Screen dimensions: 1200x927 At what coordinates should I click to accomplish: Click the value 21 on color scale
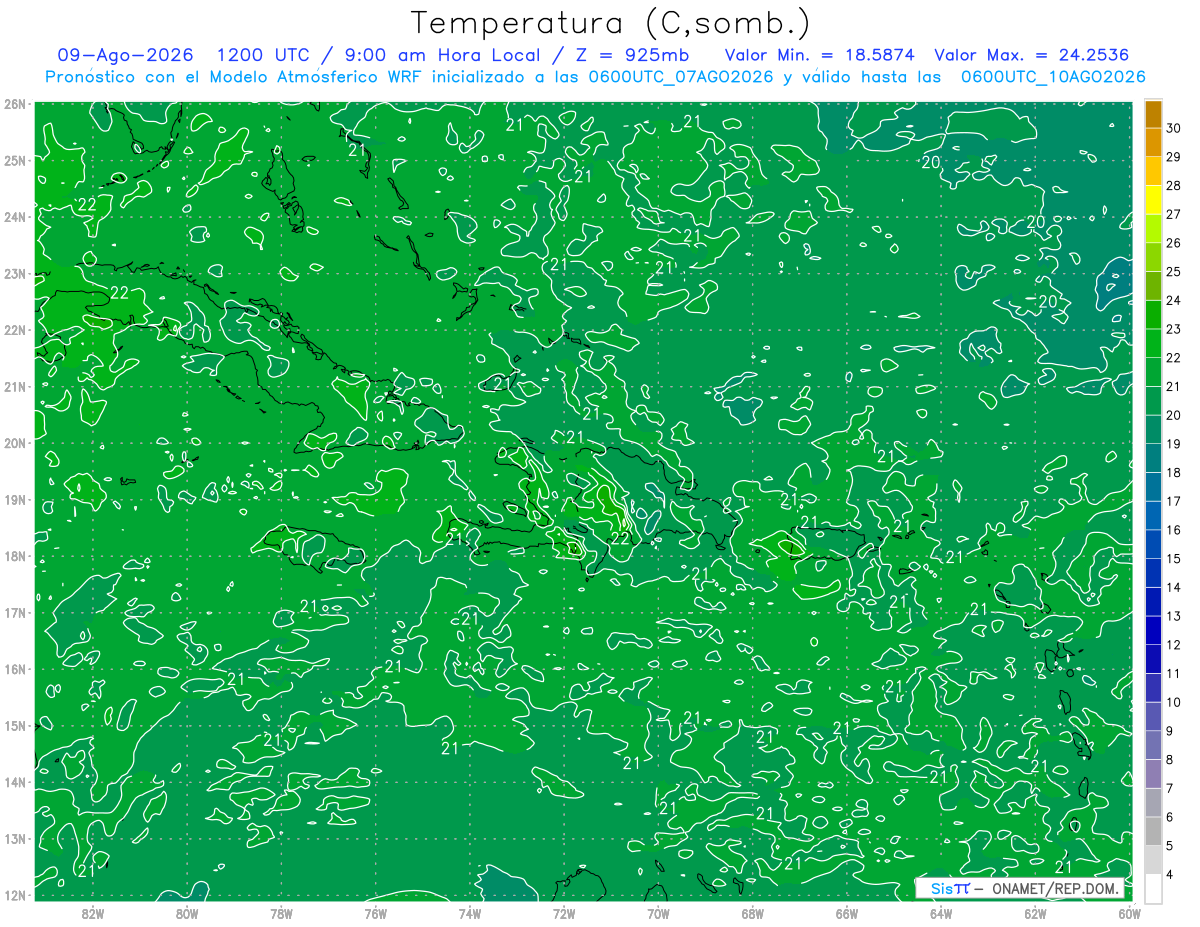[1174, 386]
